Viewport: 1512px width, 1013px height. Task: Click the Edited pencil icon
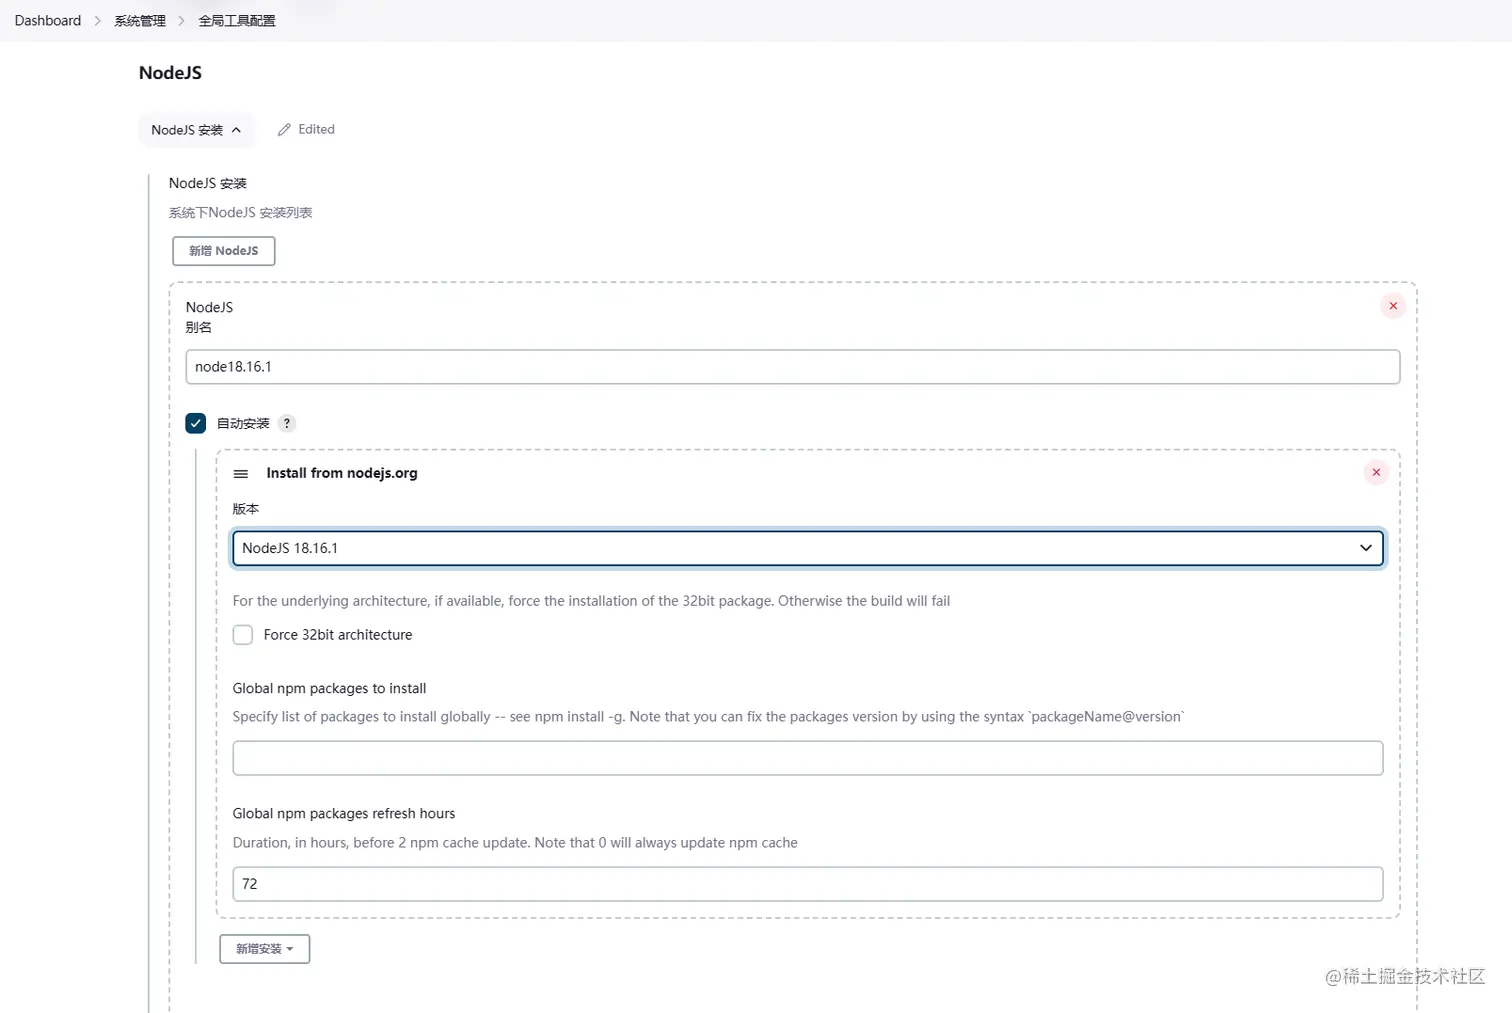tap(284, 130)
